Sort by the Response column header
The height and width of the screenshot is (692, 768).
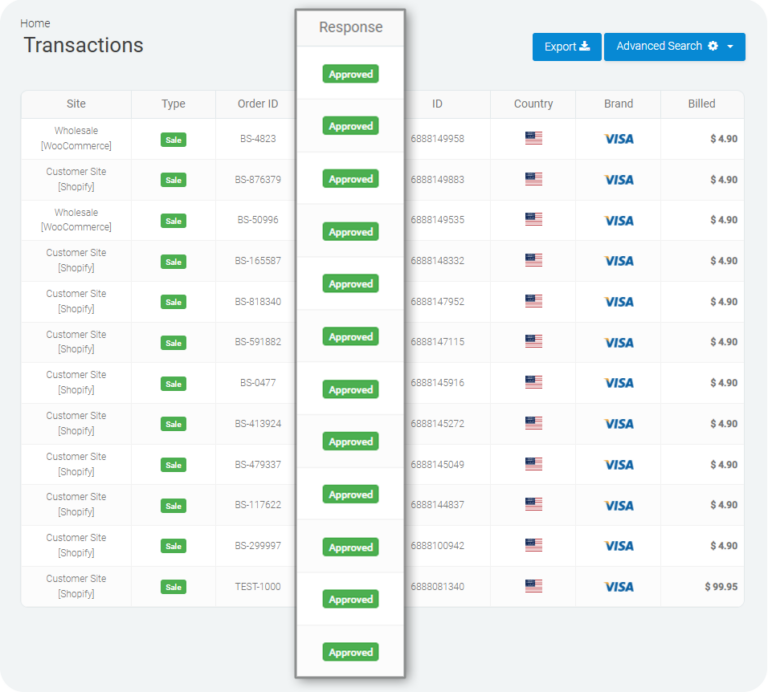click(x=350, y=27)
